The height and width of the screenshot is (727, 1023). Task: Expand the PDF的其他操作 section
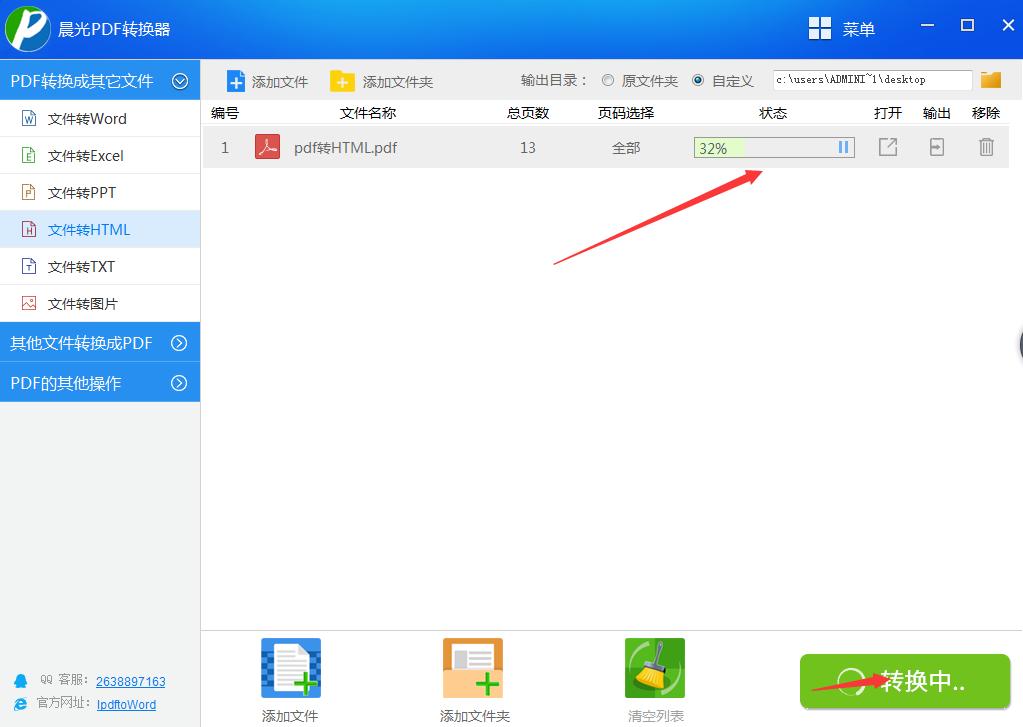(181, 381)
